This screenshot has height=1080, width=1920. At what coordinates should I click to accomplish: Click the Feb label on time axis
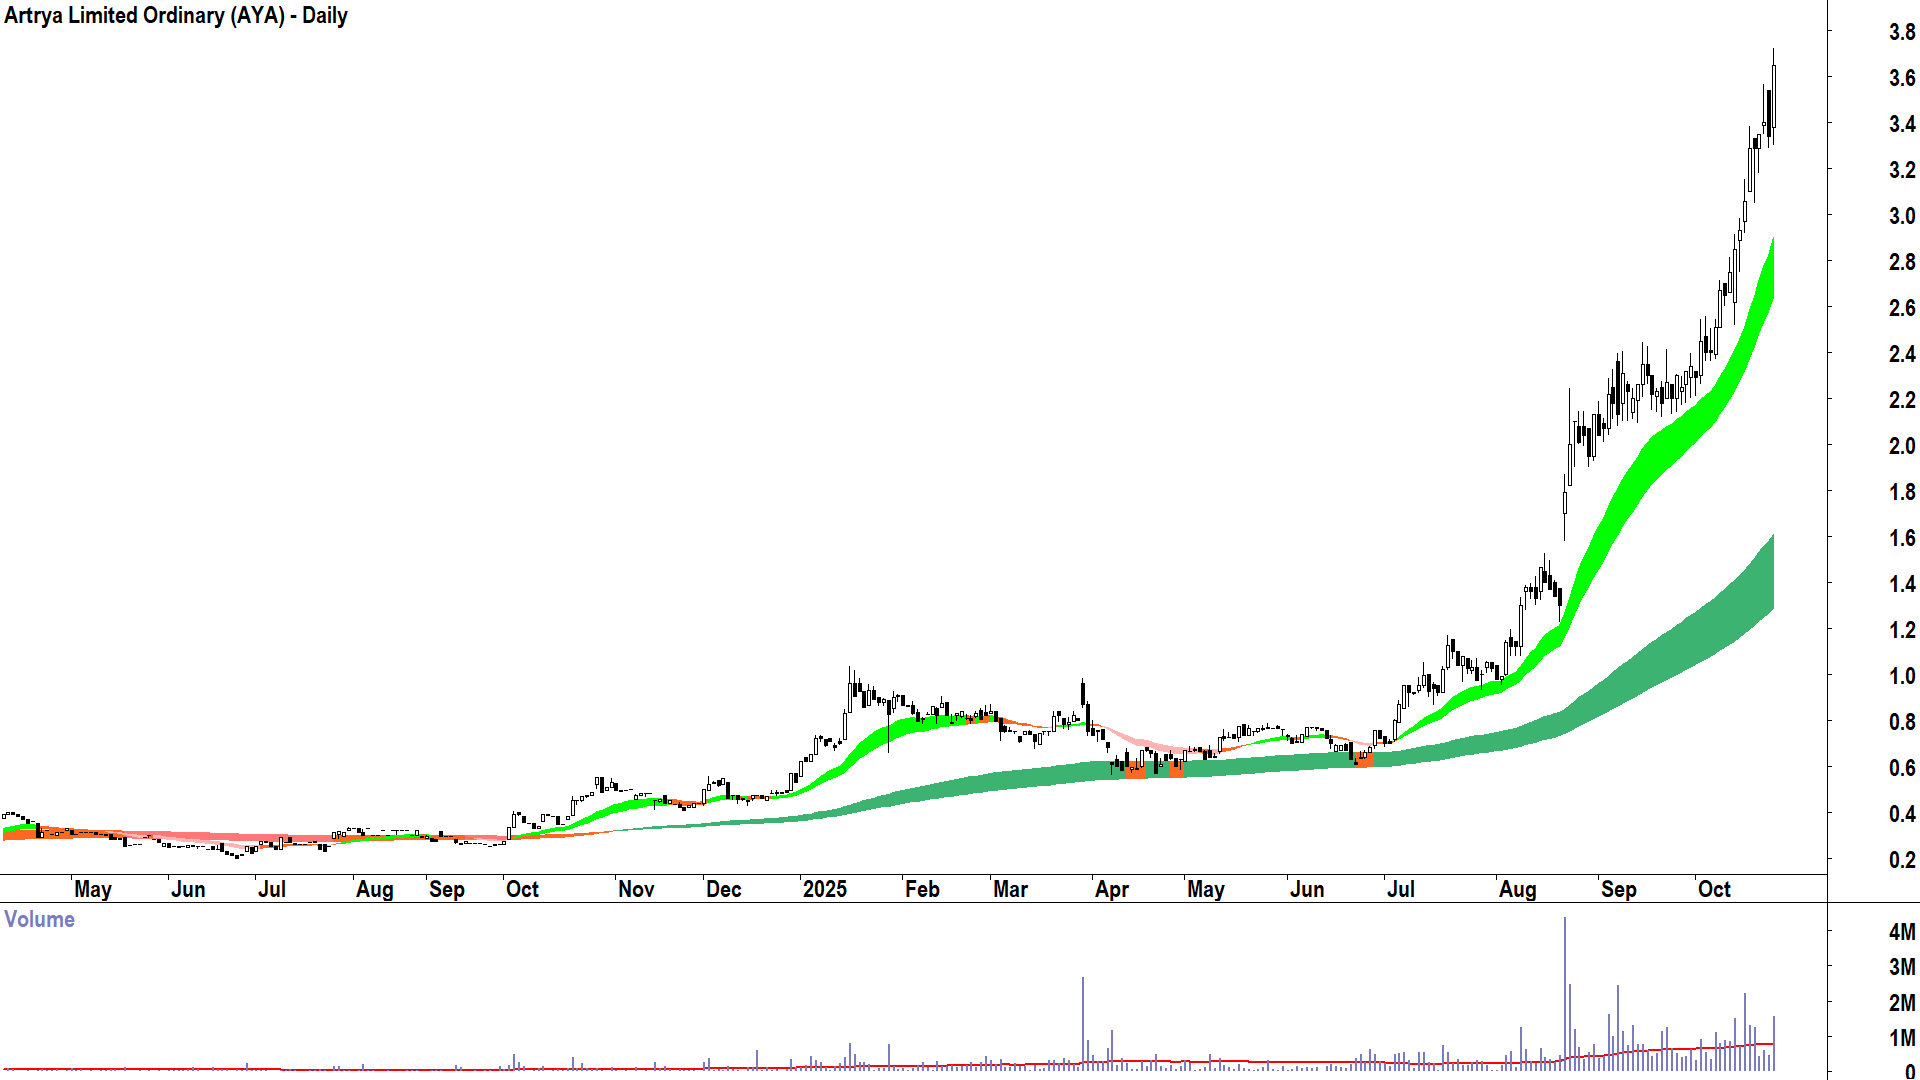[x=921, y=889]
